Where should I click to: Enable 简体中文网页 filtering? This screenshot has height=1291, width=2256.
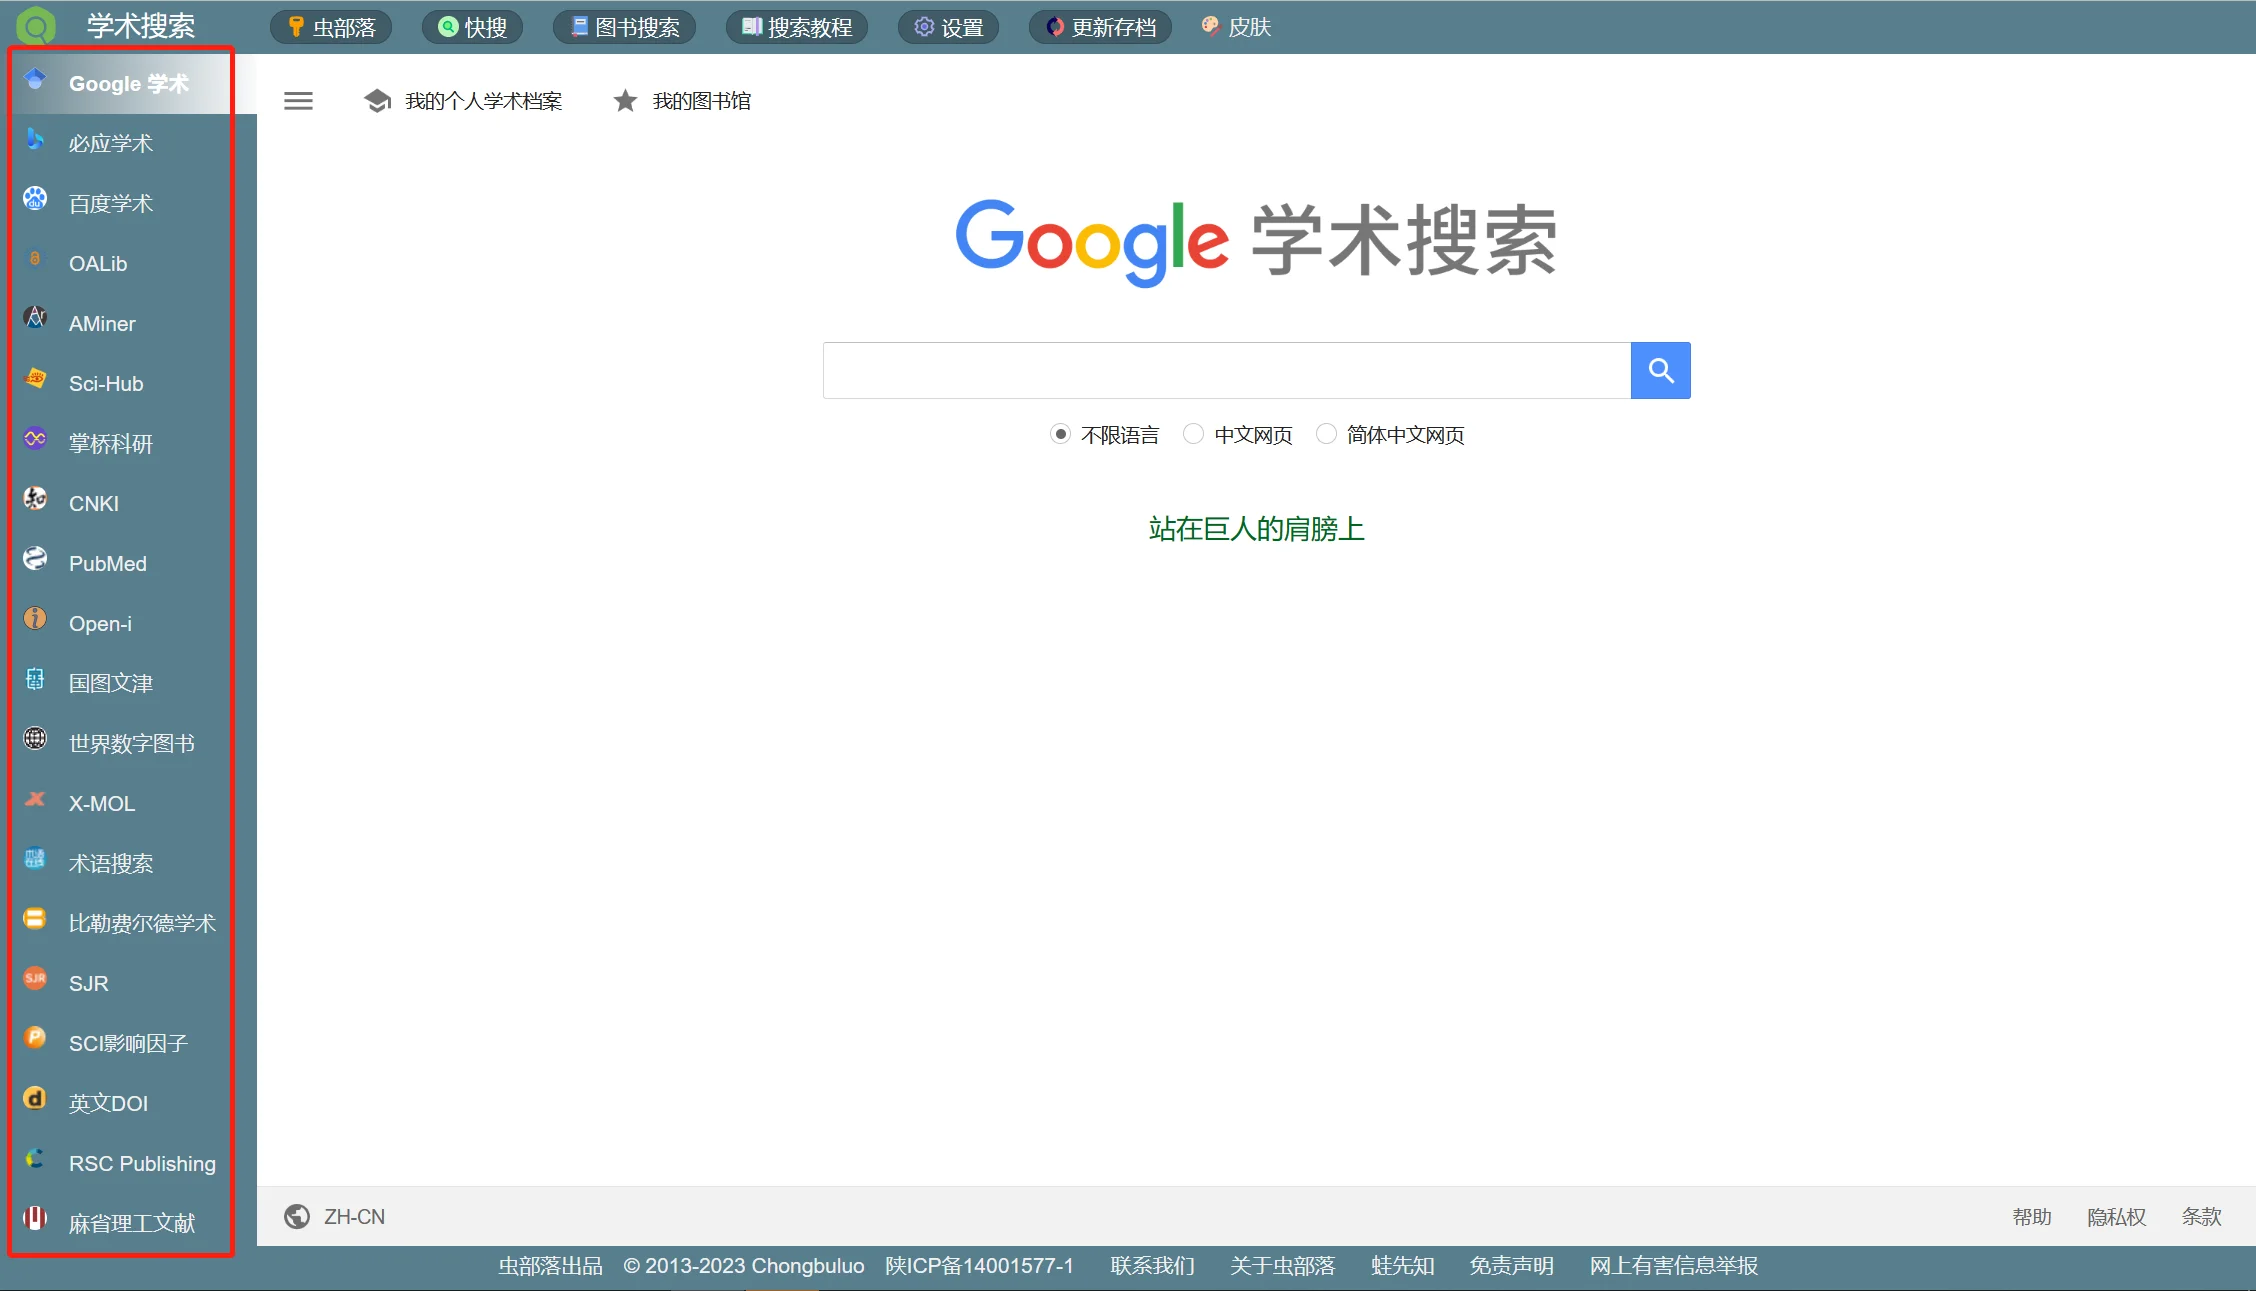tap(1327, 434)
